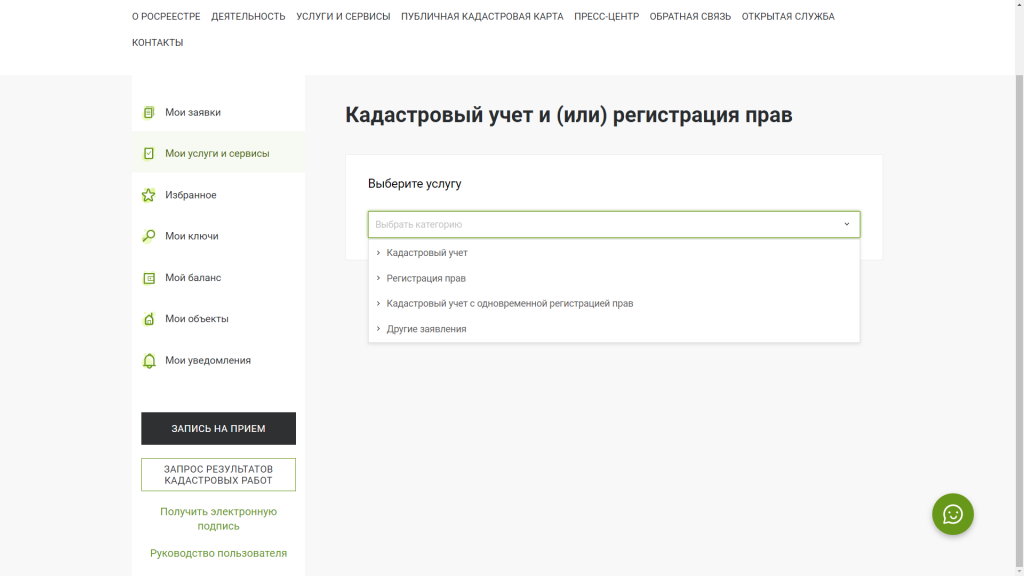Go to the Пресс-центр menu item

(x=606, y=17)
